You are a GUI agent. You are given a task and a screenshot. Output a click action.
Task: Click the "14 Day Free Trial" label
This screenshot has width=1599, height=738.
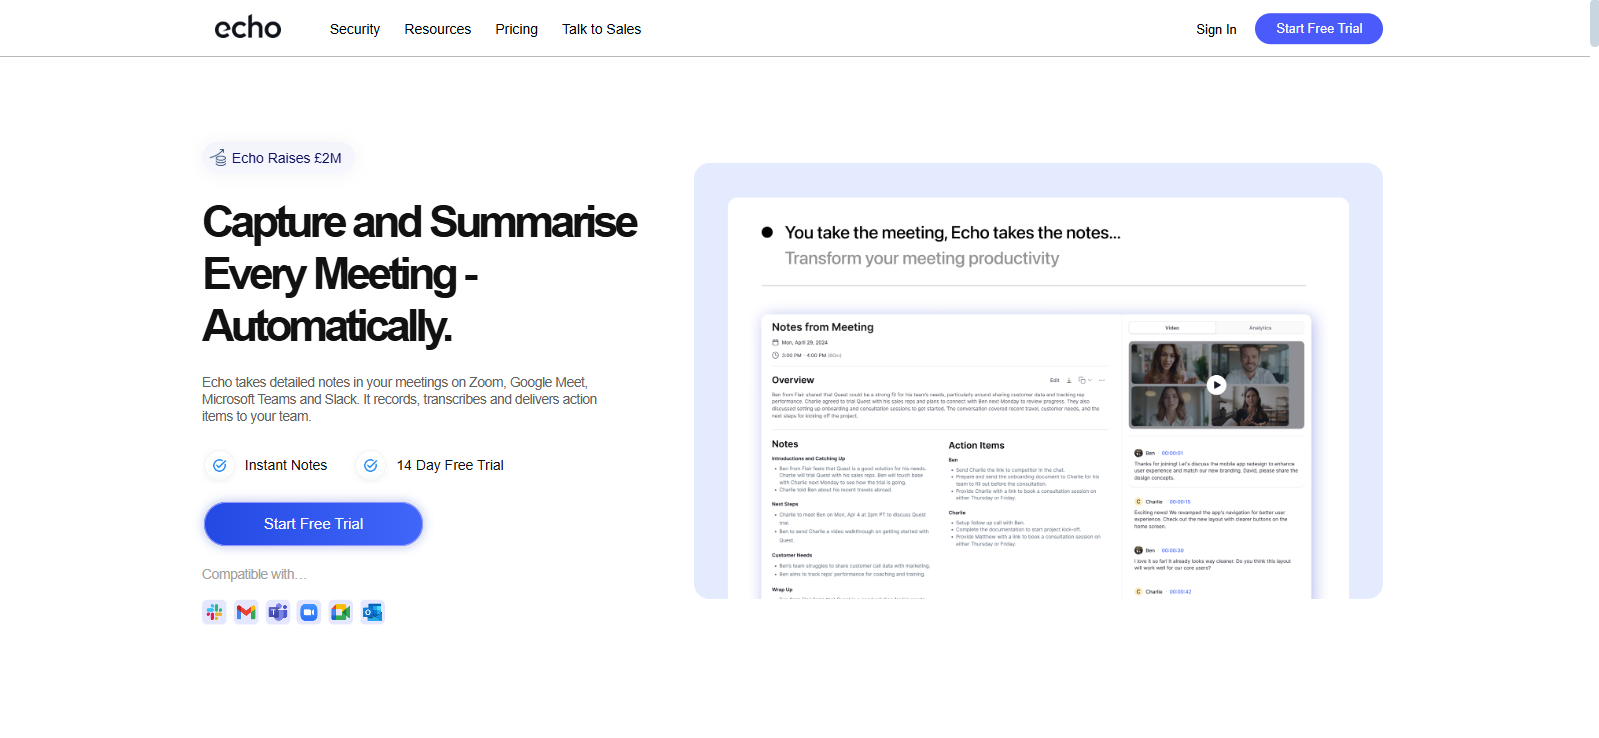[450, 465]
